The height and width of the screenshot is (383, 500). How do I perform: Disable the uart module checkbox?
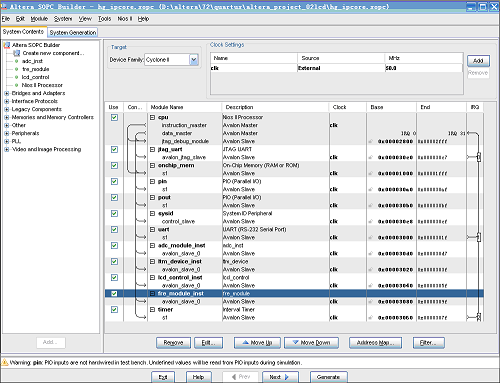[x=114, y=229]
